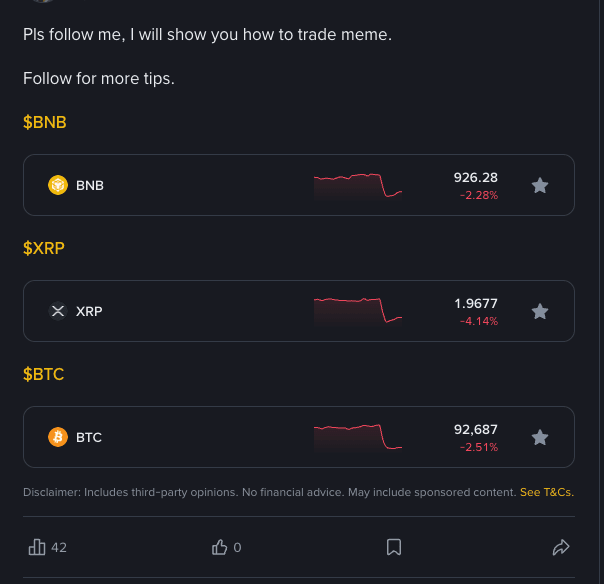Viewport: 604px width, 584px height.
Task: Bookmark this post
Action: click(x=394, y=547)
